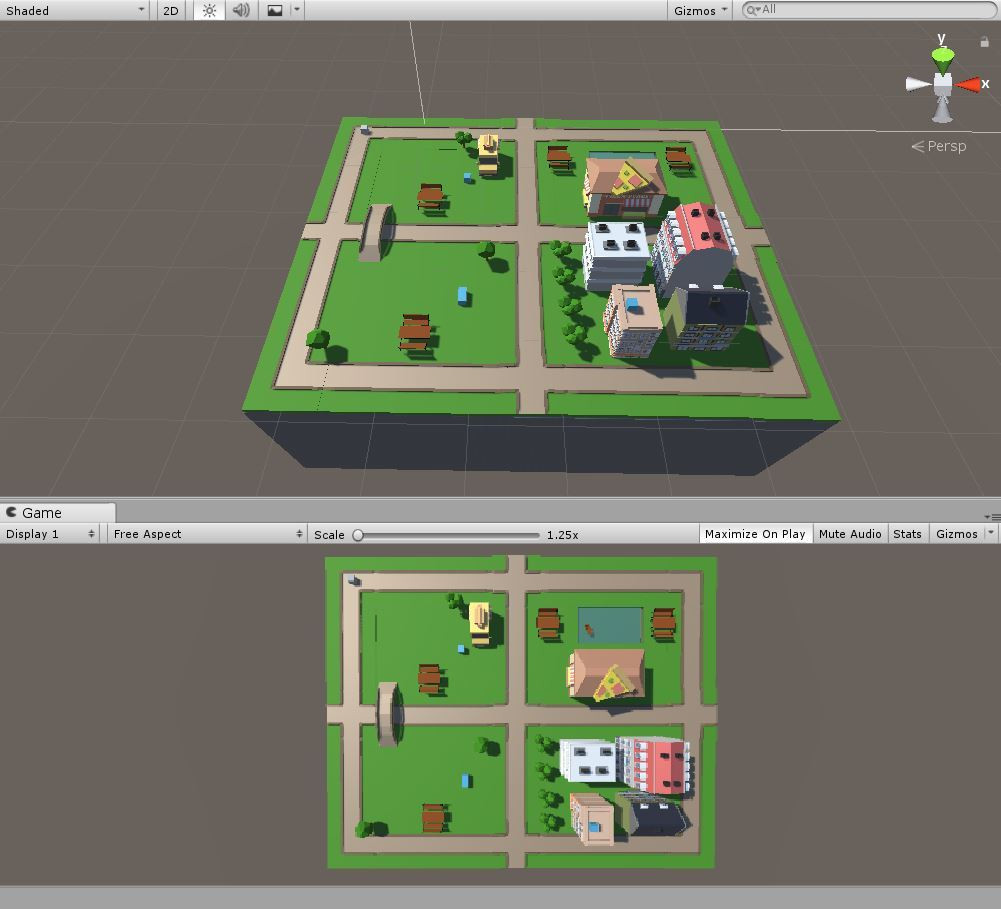Click the magnifier icon in the scene search
Viewport: 1001px width, 909px height.
point(753,10)
